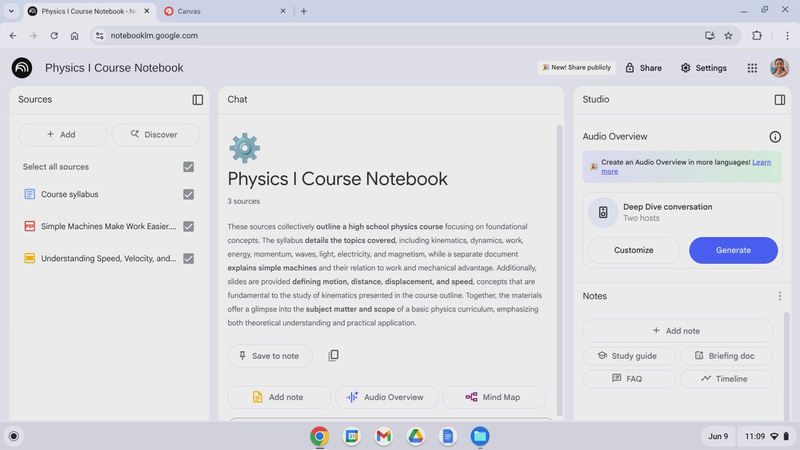Viewport: 800px width, 450px height.
Task: Open Chrome three-dot menu
Action: (x=787, y=35)
